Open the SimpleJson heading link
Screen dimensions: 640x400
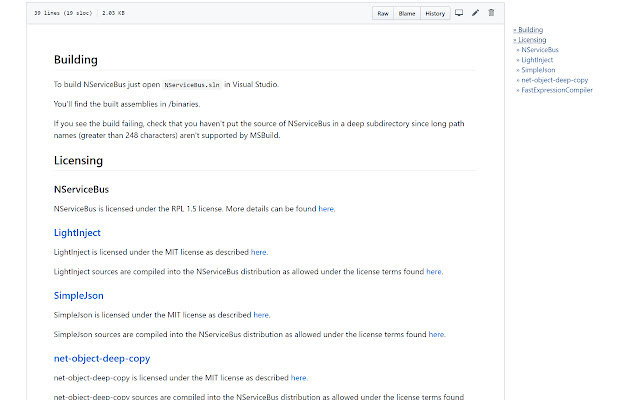79,296
